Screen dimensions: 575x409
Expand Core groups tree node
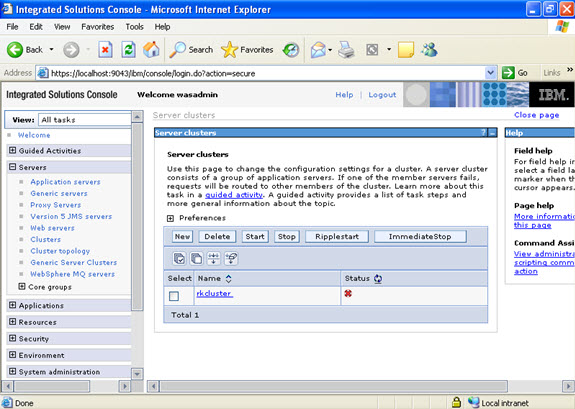pos(22,286)
